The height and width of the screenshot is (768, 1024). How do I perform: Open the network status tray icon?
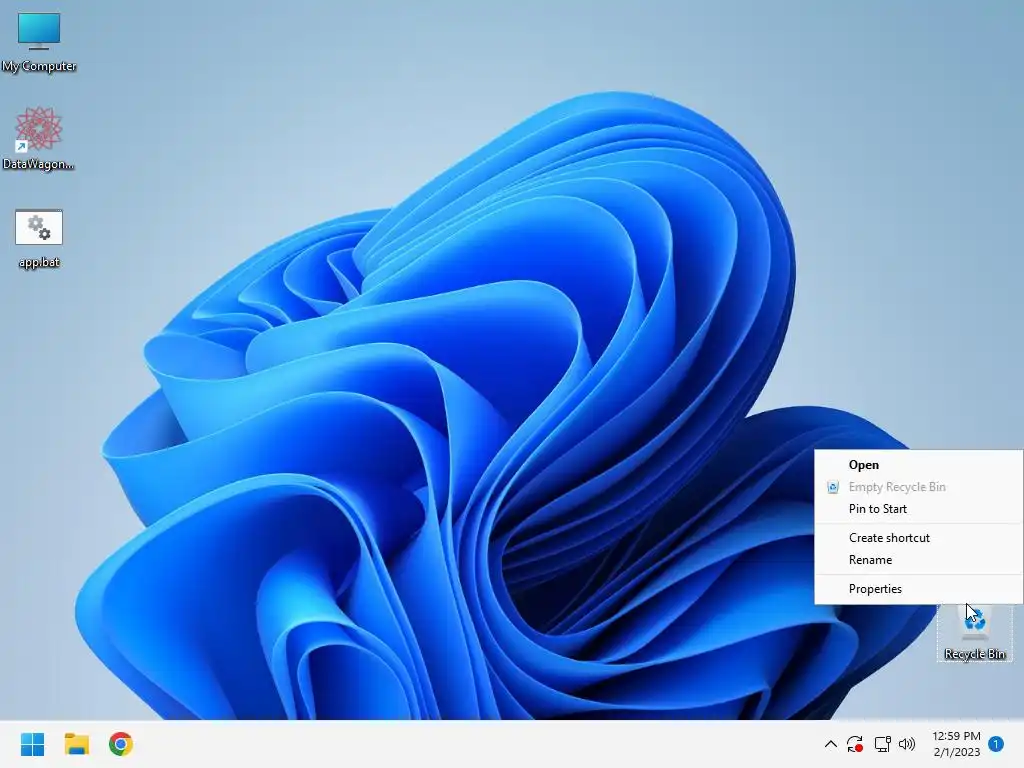point(882,744)
